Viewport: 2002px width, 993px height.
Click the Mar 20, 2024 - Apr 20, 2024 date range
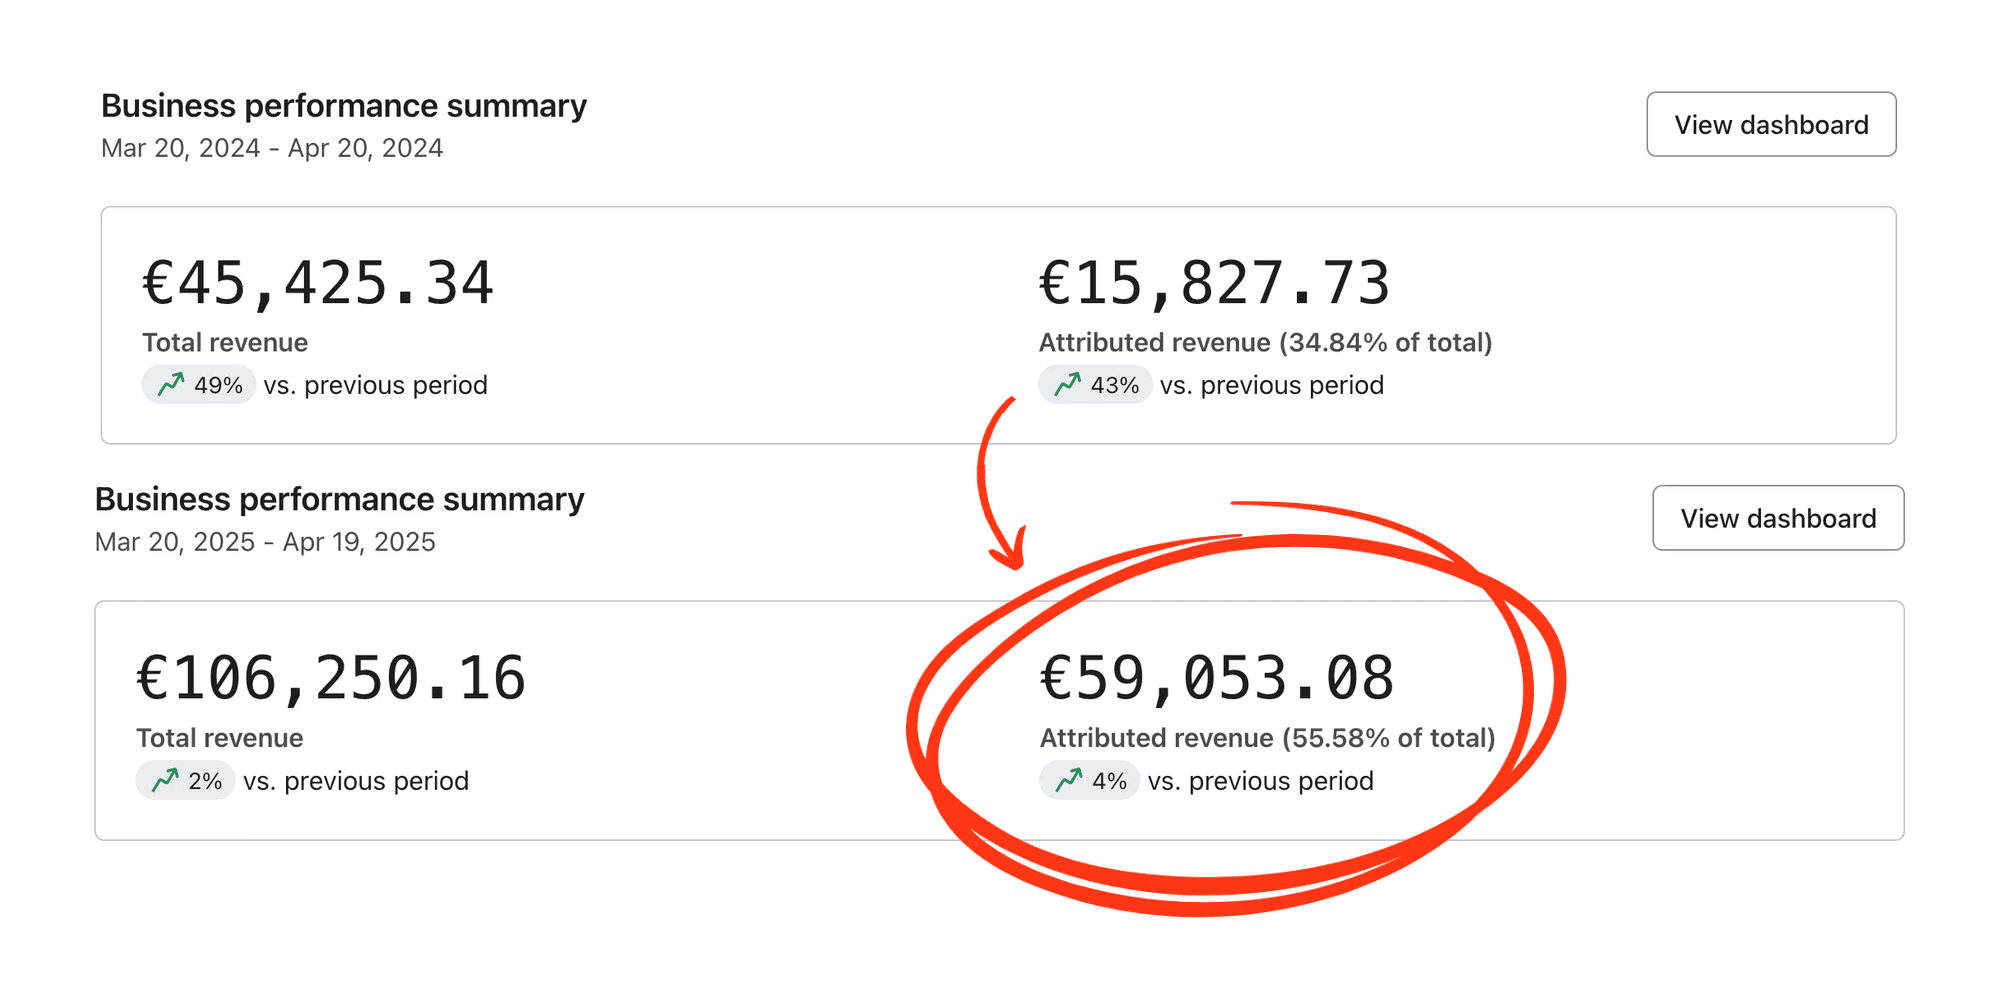[272, 148]
